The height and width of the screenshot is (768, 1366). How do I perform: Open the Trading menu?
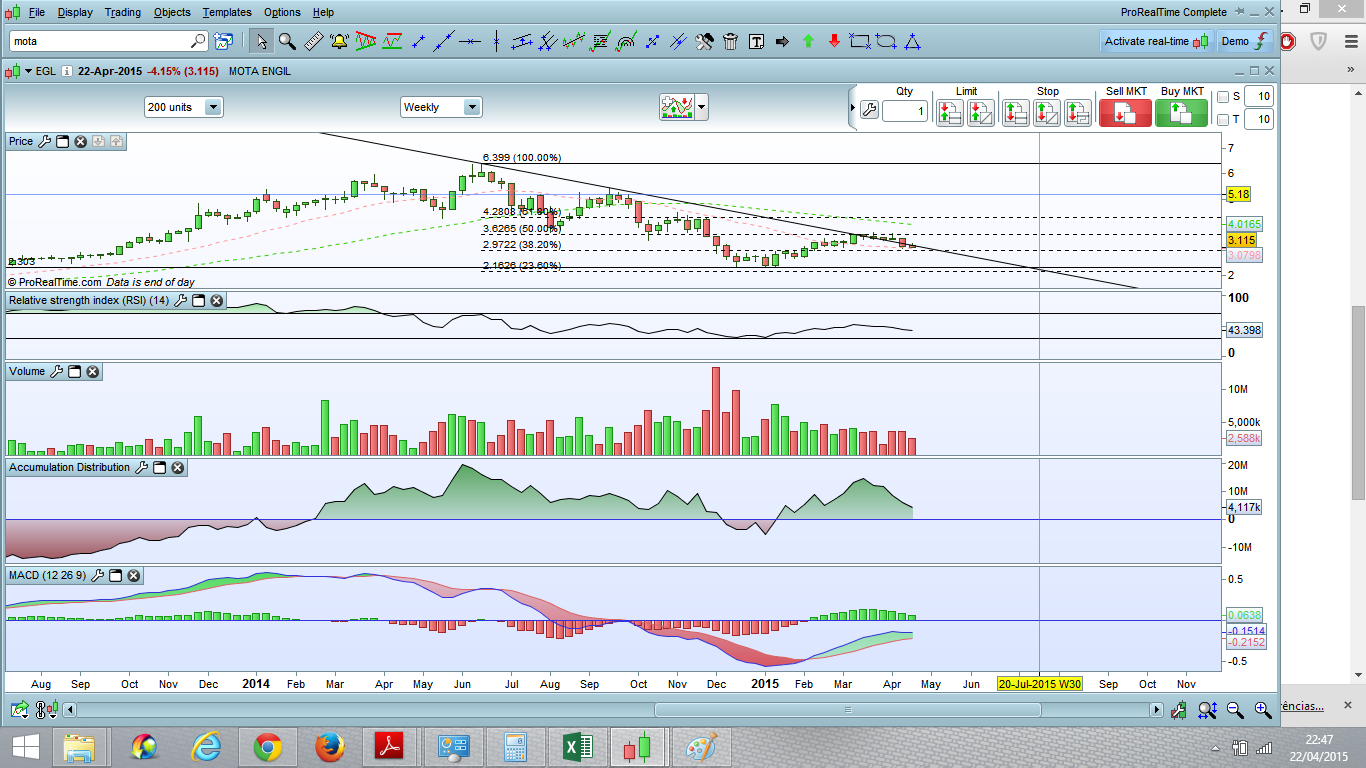click(x=123, y=12)
